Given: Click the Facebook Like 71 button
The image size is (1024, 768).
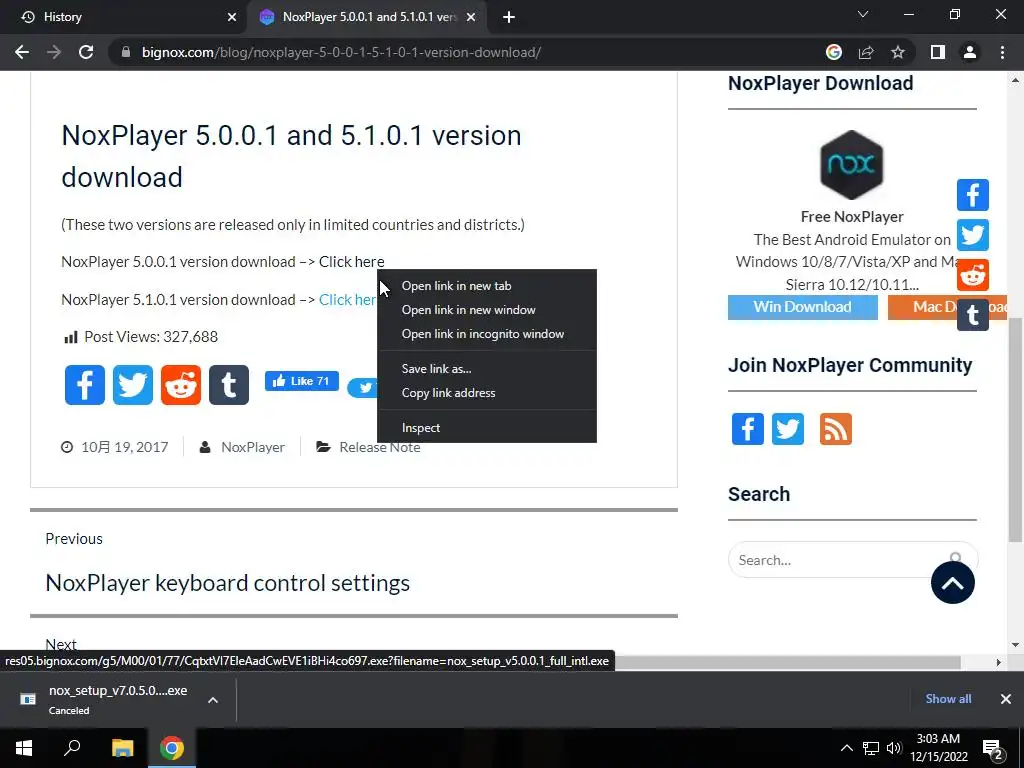Looking at the screenshot, I should pos(302,381).
